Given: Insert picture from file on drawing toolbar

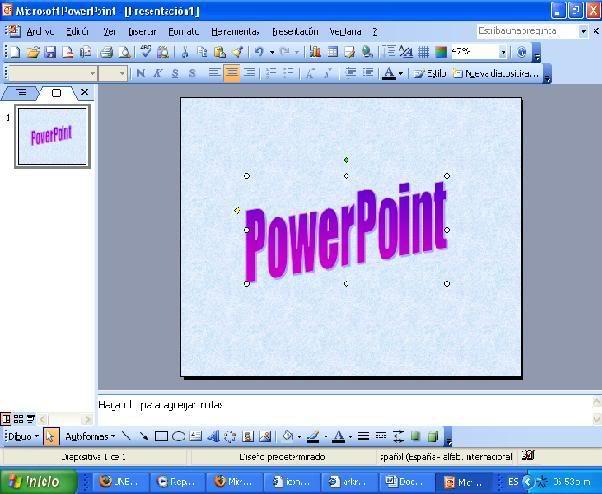Looking at the screenshot, I should pyautogui.click(x=265, y=436).
